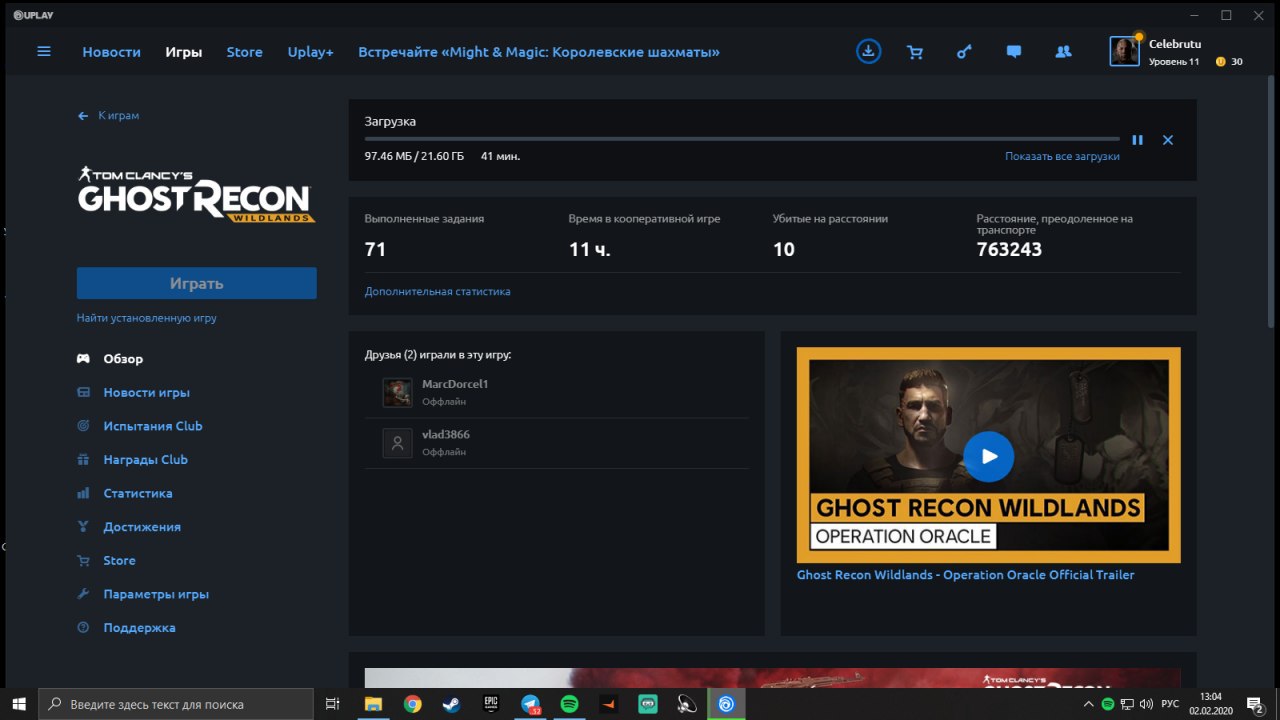Switch input language РУС indicator
Image resolution: width=1280 pixels, height=720 pixels.
point(1170,704)
